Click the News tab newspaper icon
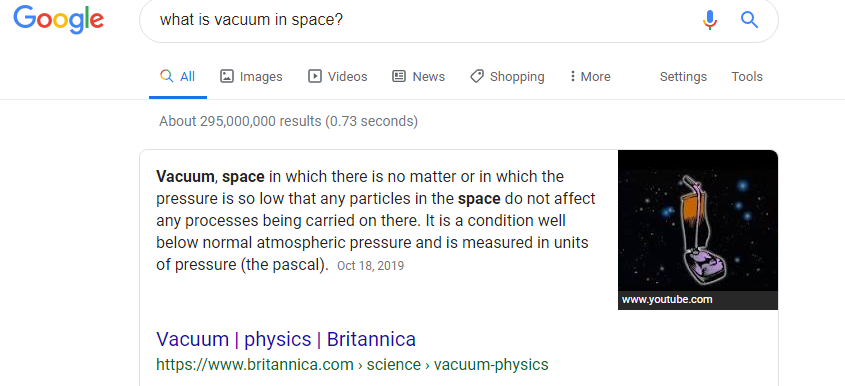The image size is (845, 386). pyautogui.click(x=399, y=76)
